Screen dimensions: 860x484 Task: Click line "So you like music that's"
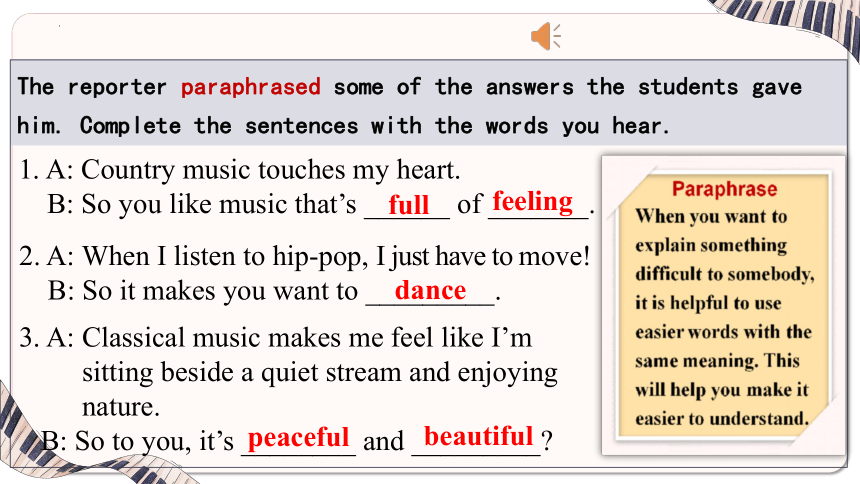[x=219, y=204]
